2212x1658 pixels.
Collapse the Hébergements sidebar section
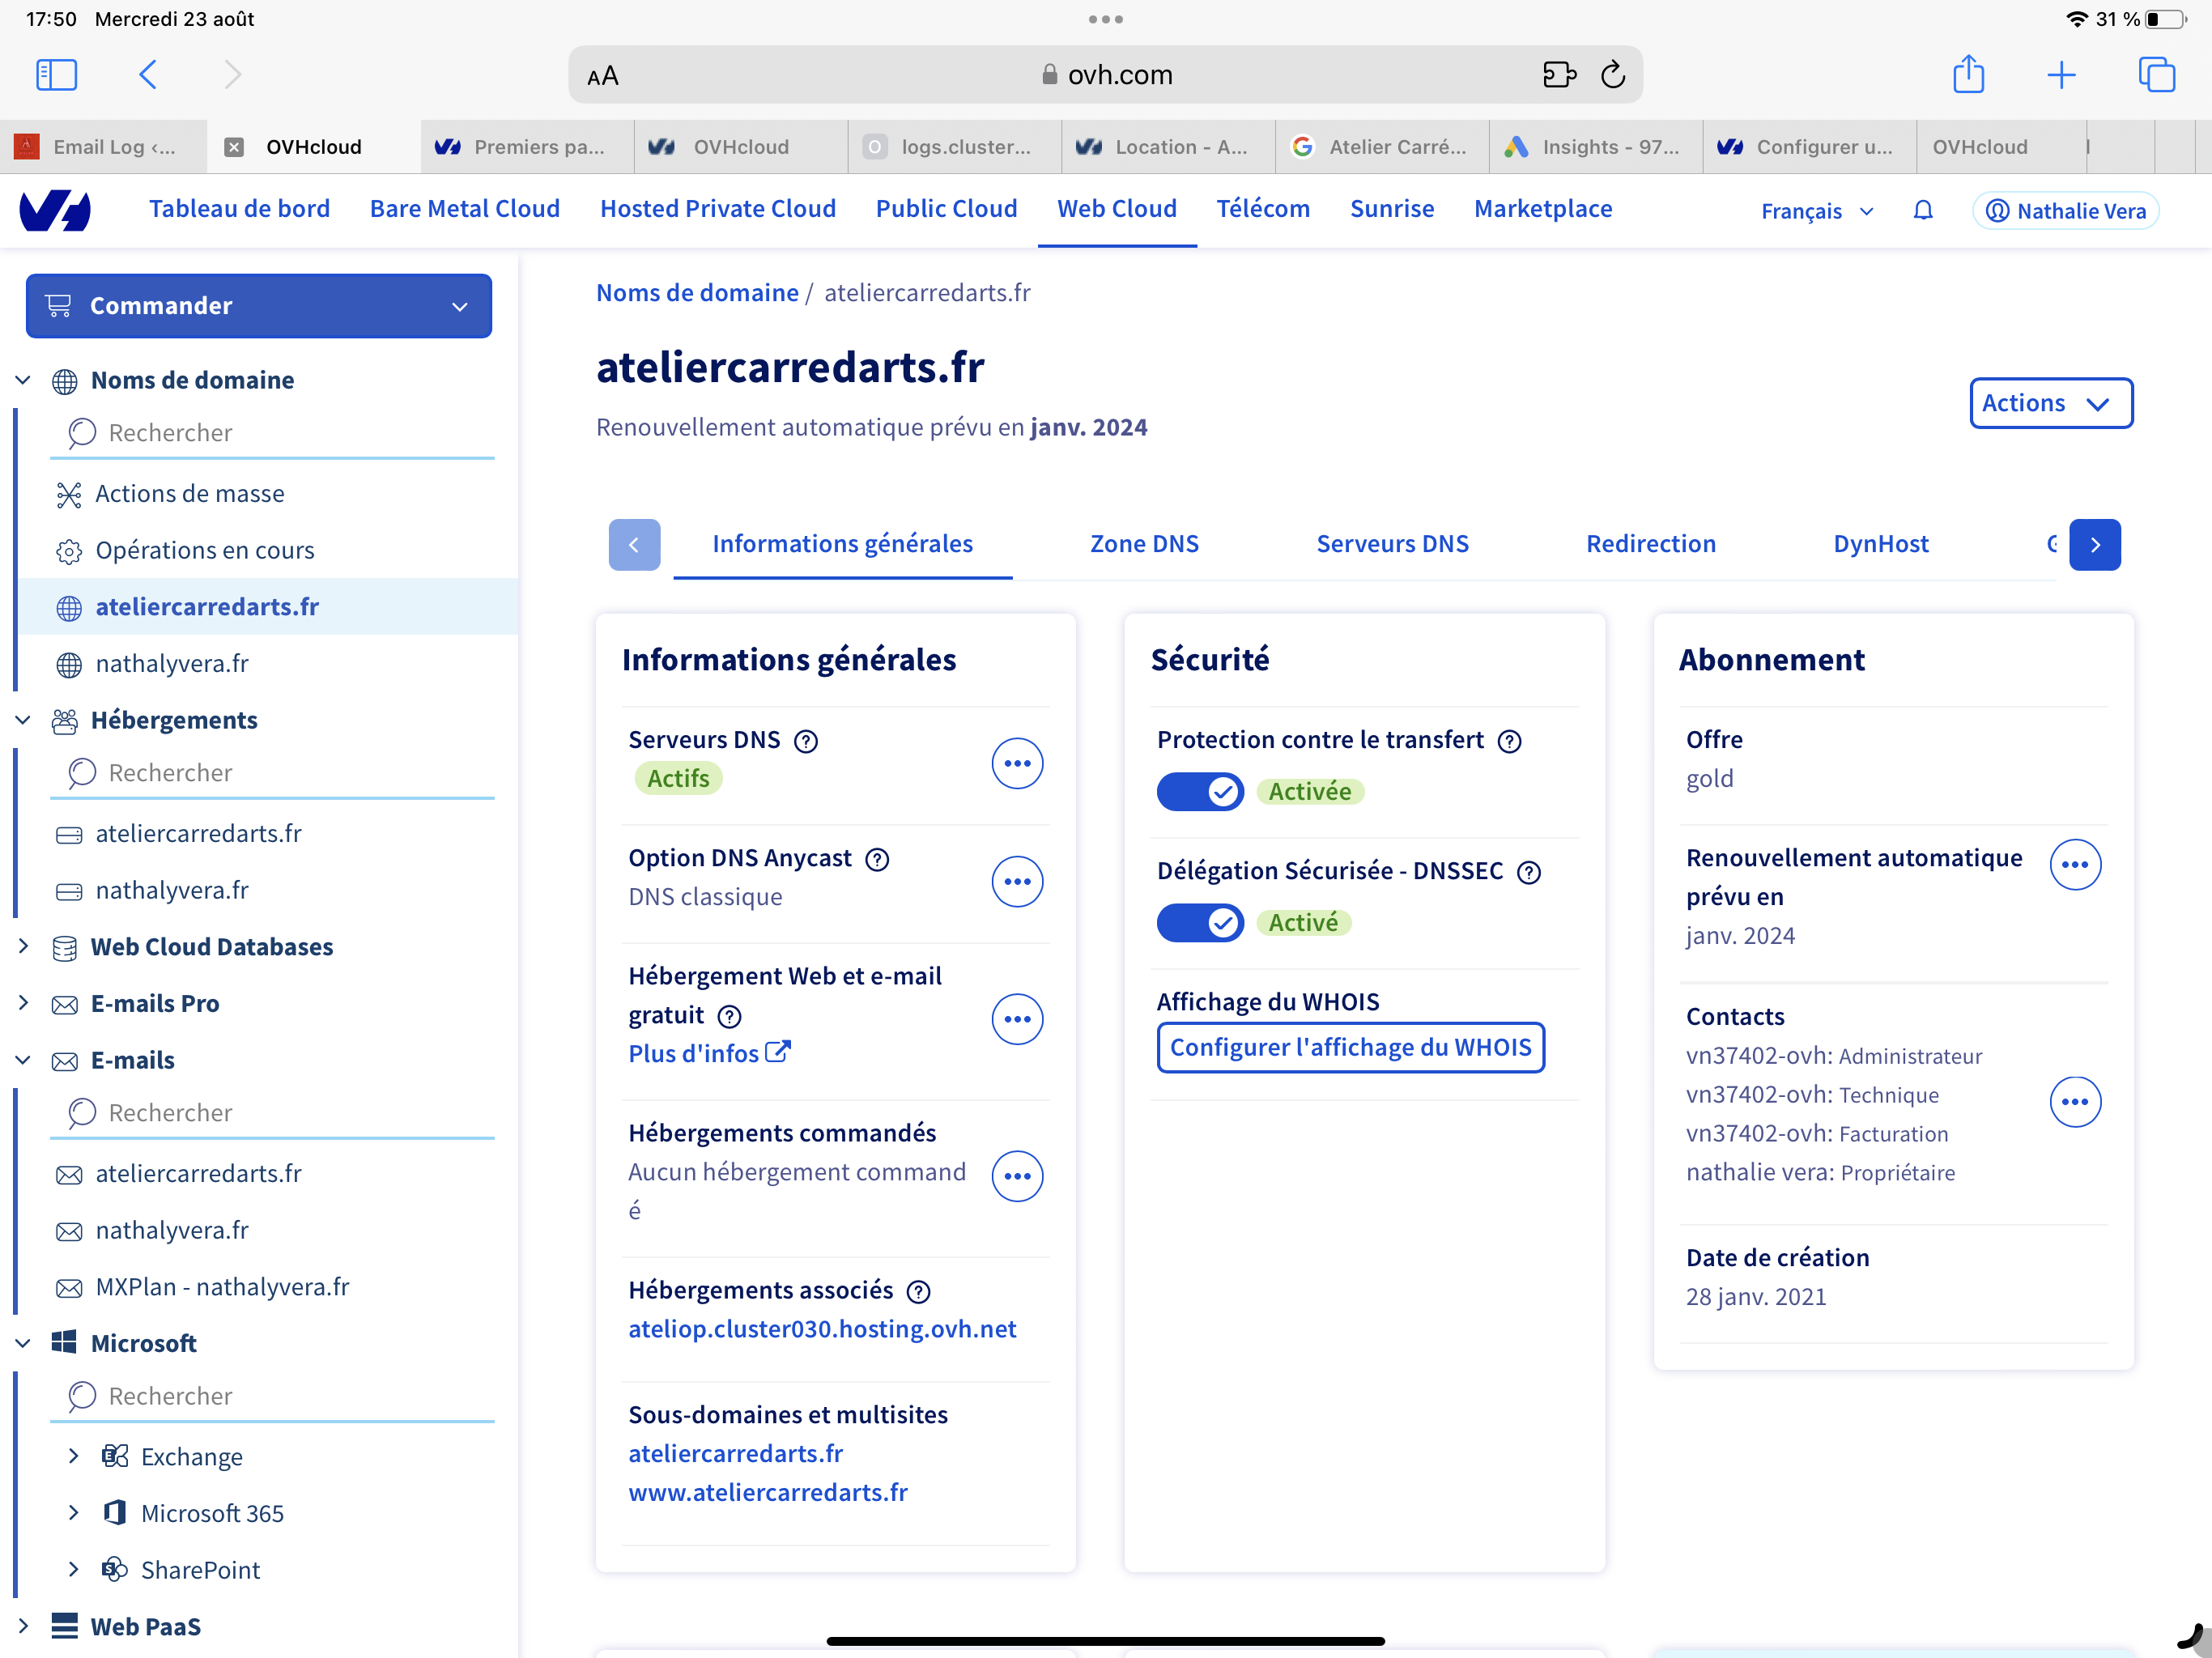24,720
